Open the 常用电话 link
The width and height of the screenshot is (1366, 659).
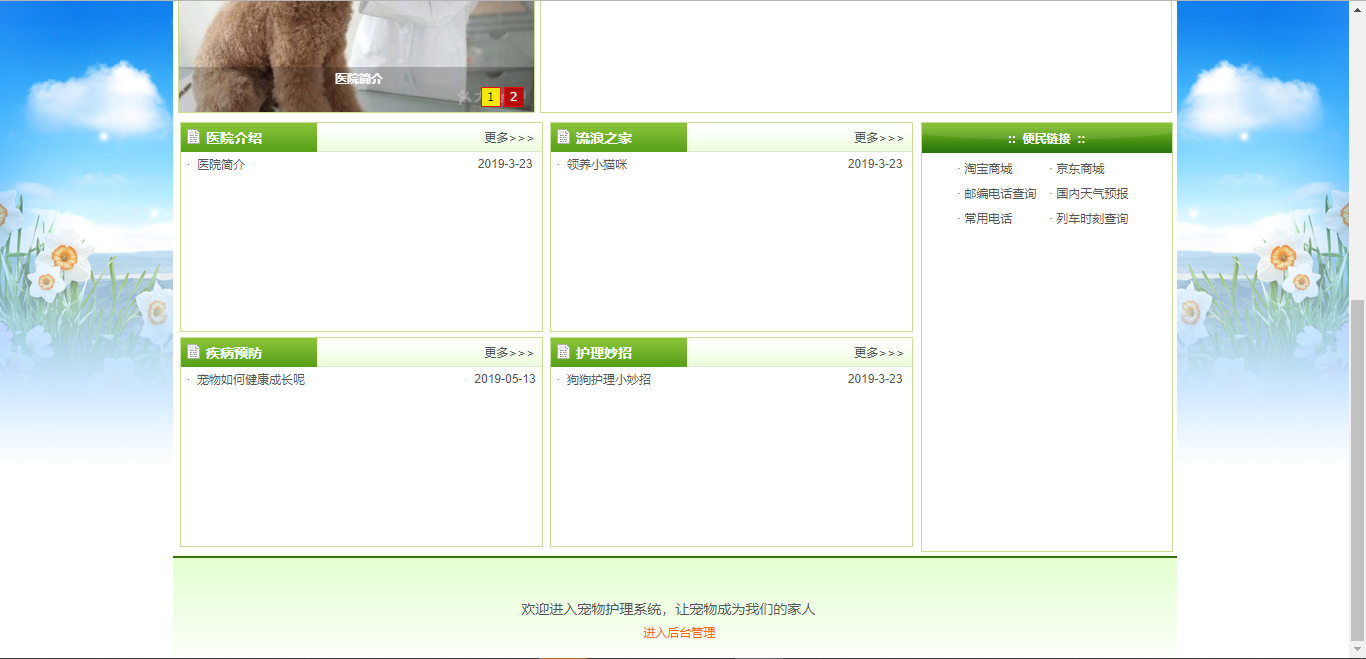pos(988,219)
